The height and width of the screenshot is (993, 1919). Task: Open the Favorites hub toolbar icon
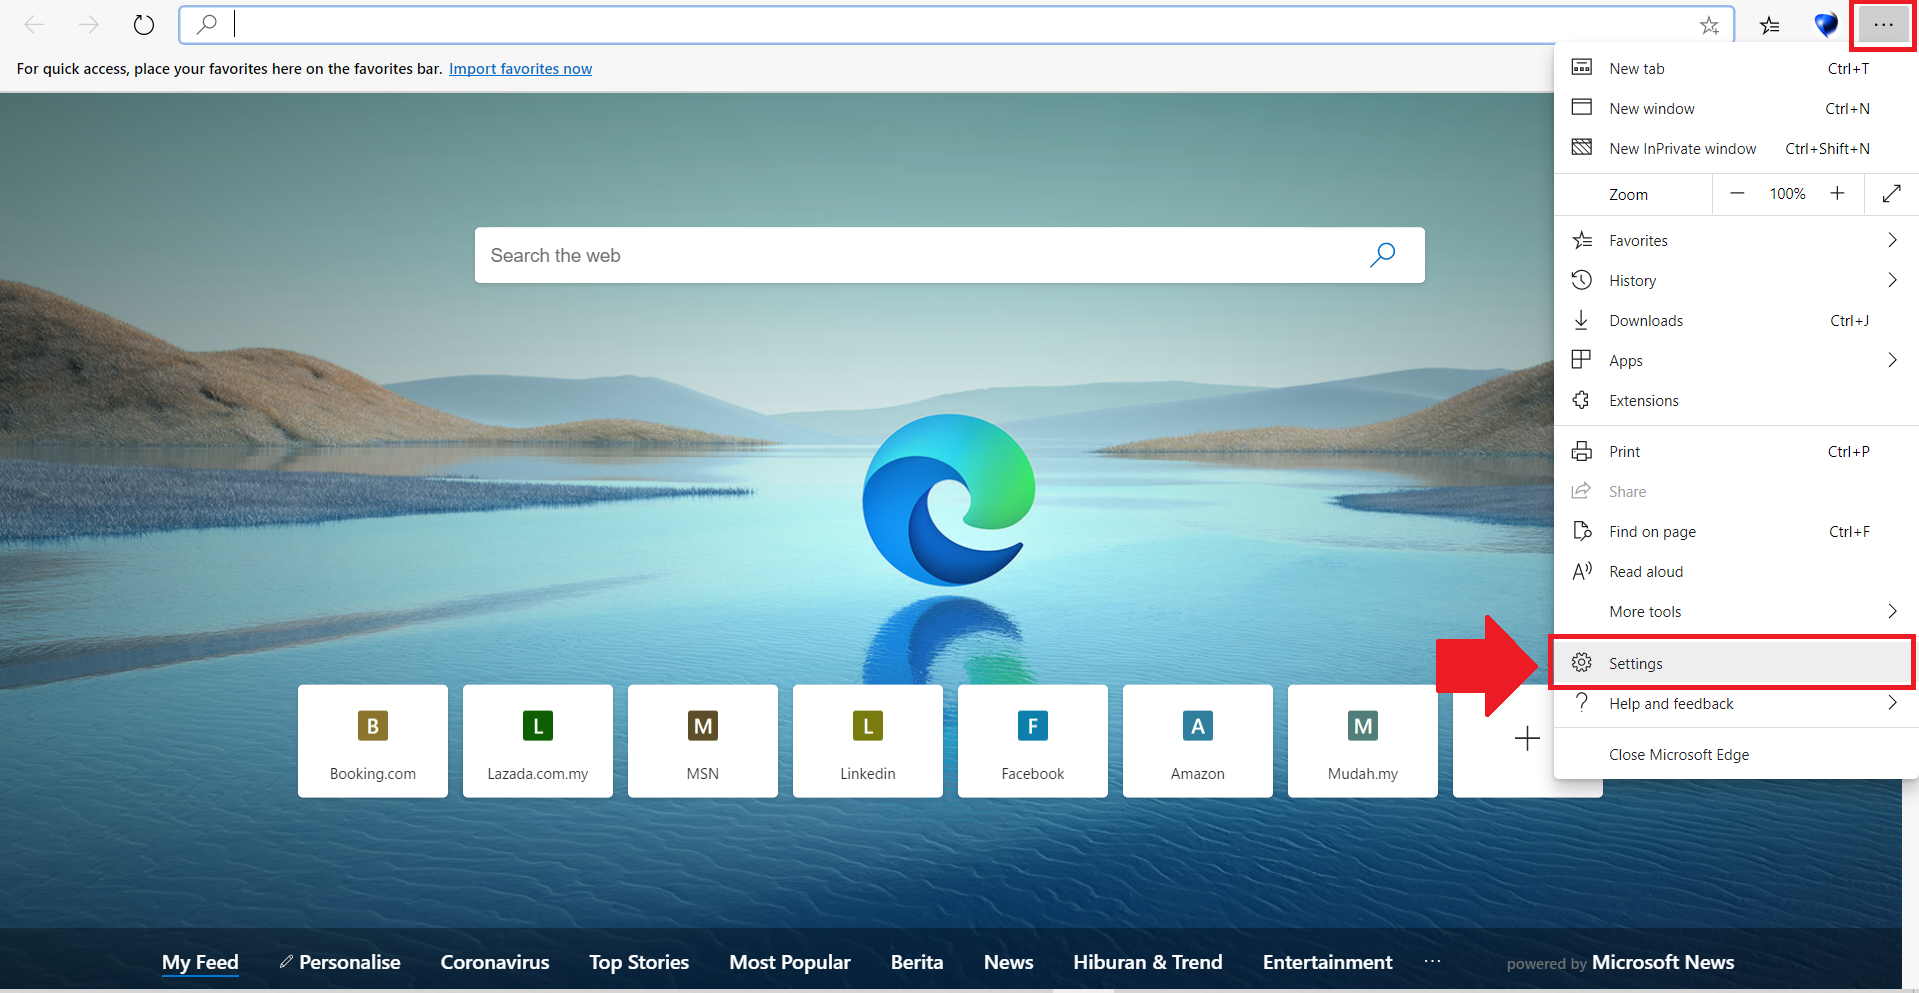(x=1770, y=25)
